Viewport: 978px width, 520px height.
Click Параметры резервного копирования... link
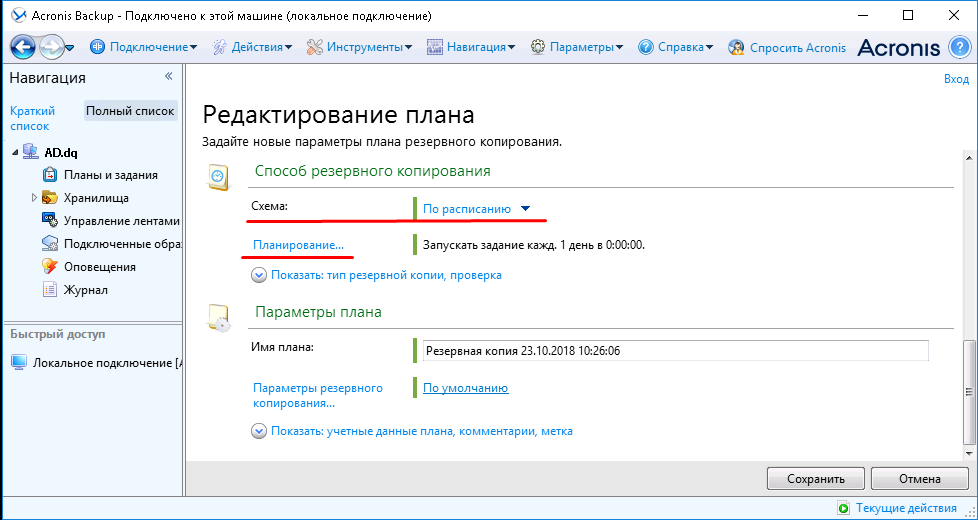[318, 395]
